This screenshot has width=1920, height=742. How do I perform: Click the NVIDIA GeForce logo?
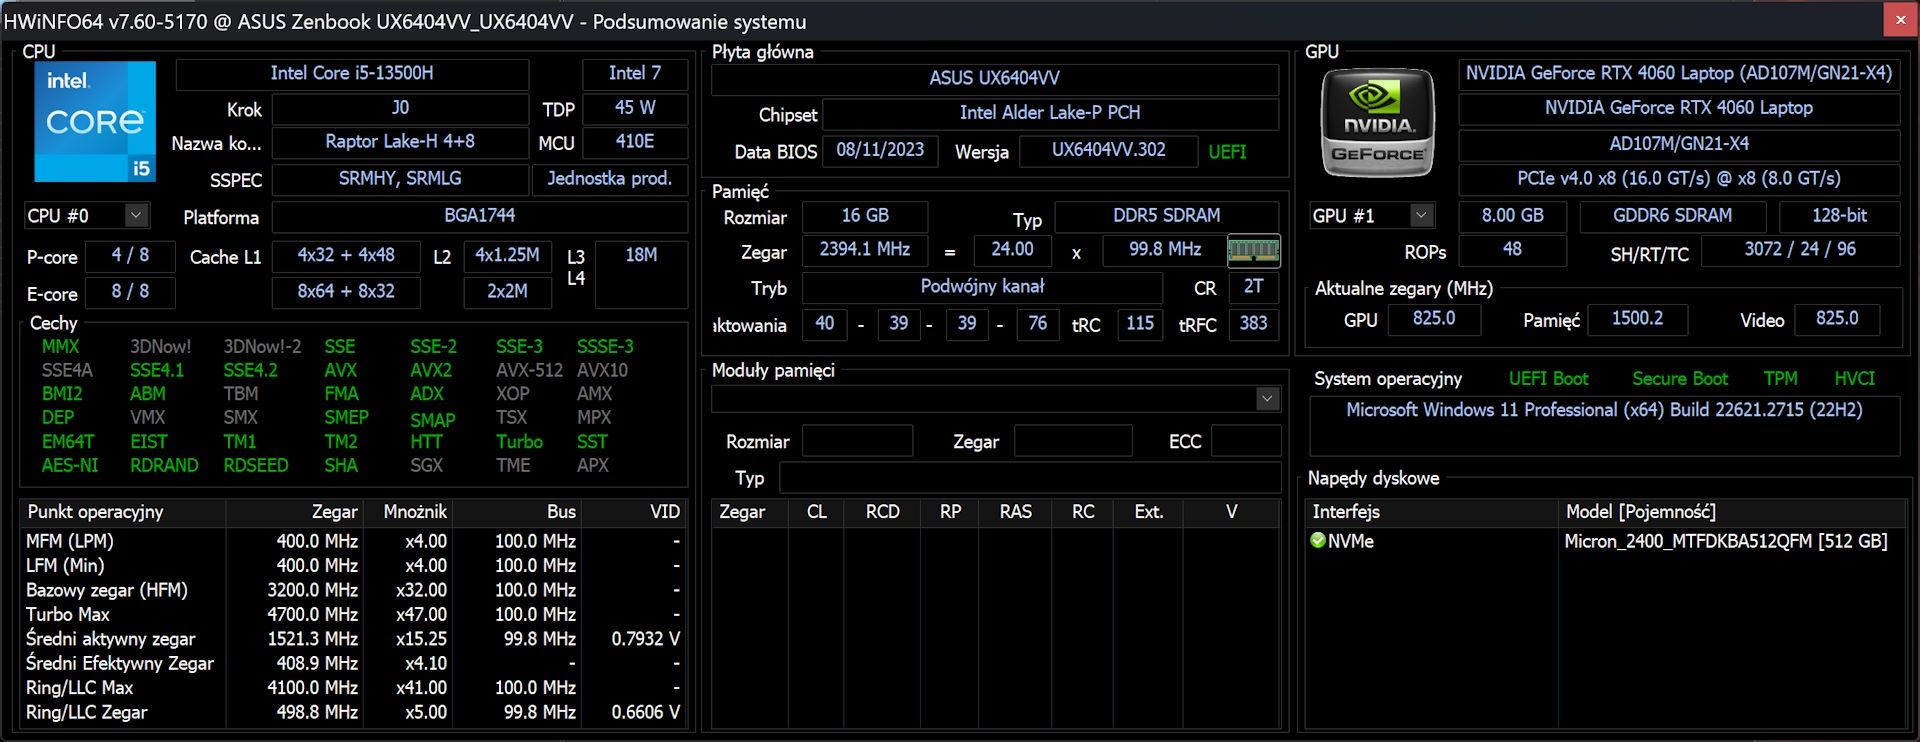click(1377, 122)
